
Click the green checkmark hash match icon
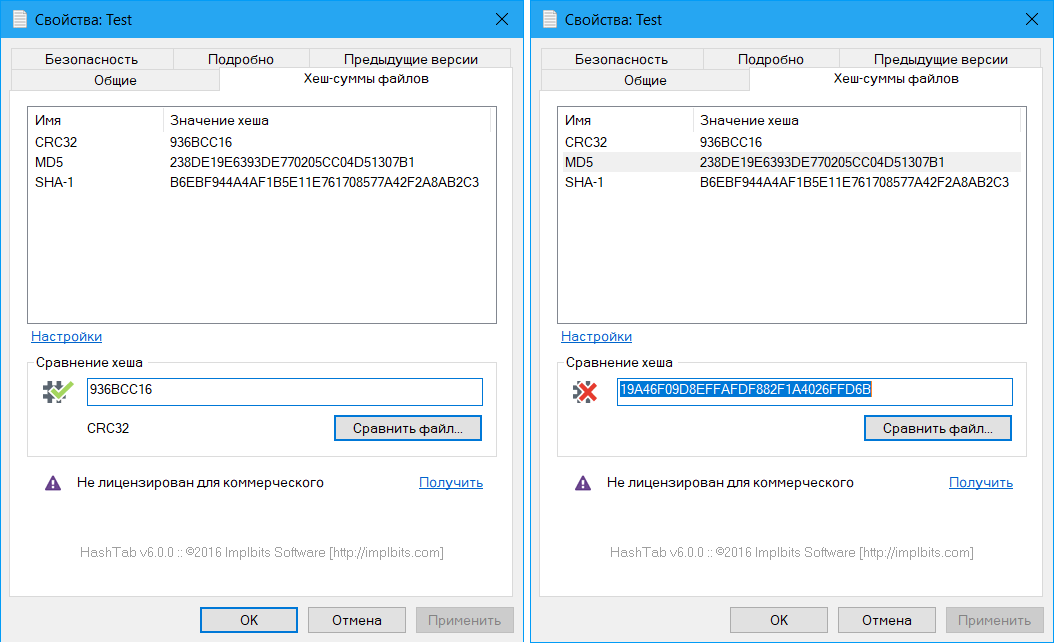(57, 392)
